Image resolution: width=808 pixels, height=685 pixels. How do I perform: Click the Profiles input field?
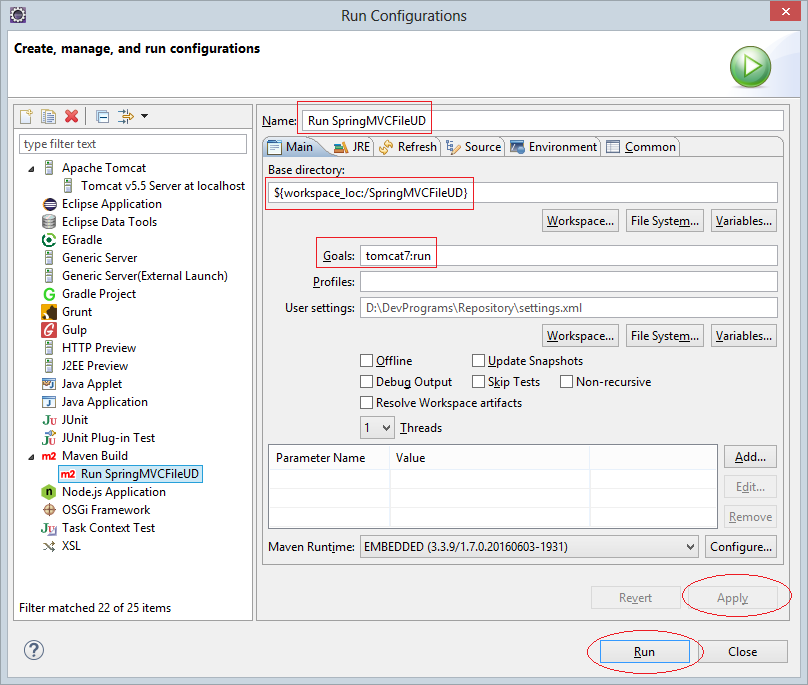click(x=569, y=281)
